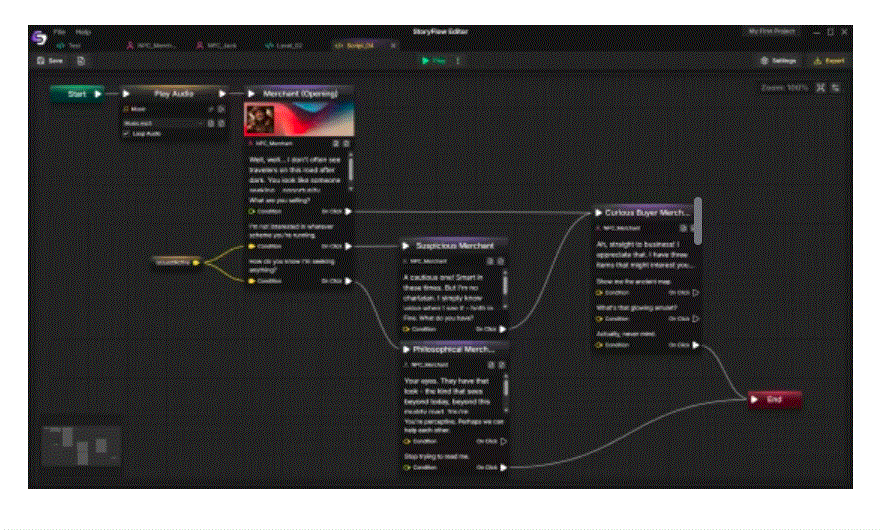
Task: Click the fit-to-view icon beside Zoom
Action: click(x=820, y=87)
